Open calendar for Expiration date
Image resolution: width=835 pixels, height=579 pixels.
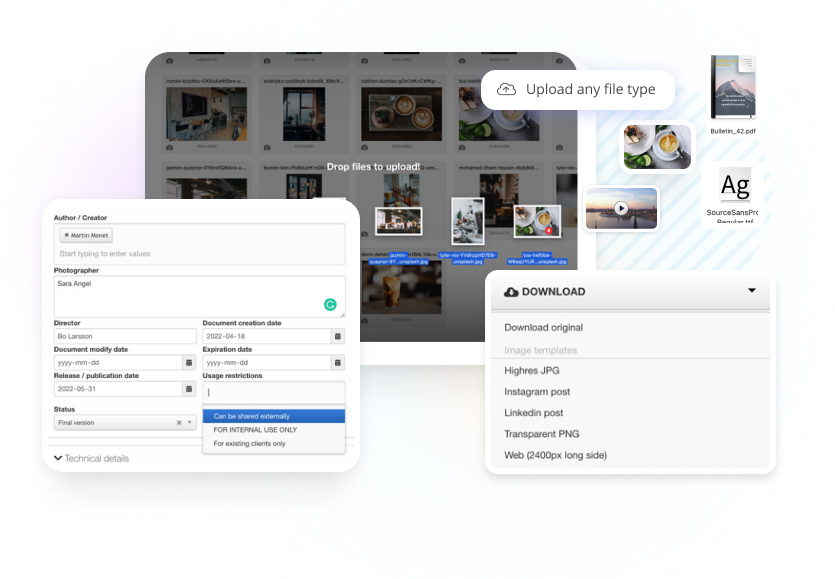pos(338,362)
